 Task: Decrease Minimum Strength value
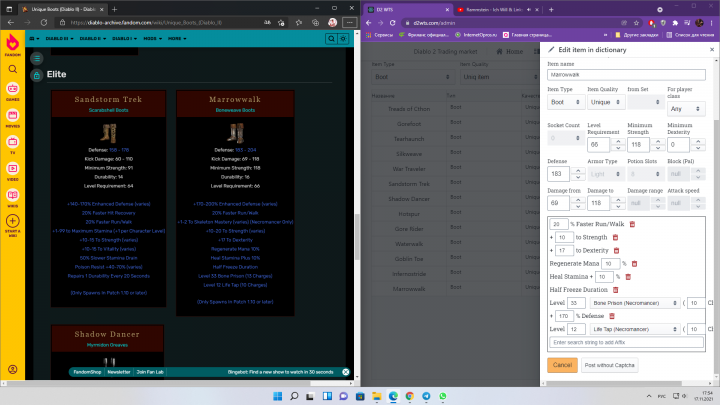[658, 148]
